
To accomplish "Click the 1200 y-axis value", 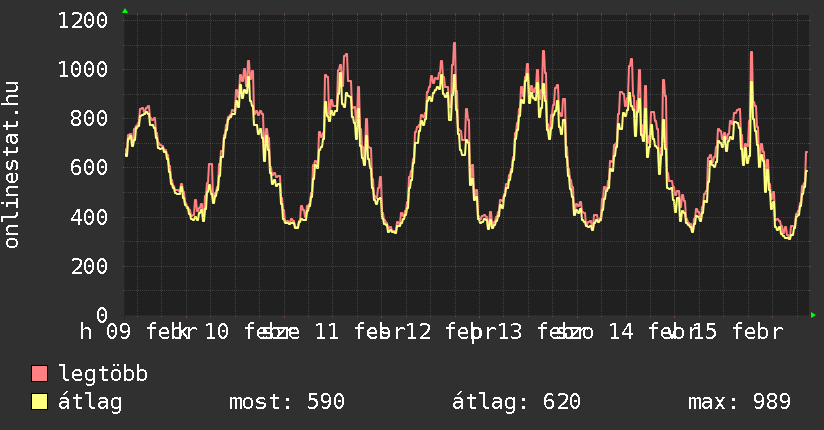I will coord(83,20).
